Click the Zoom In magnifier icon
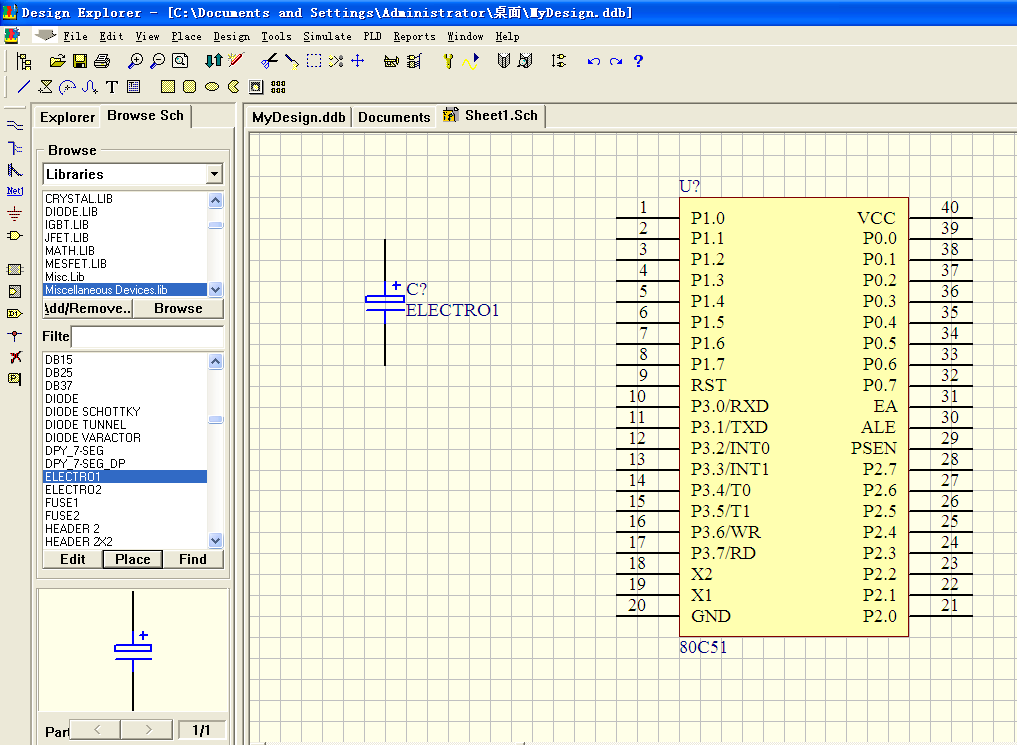 pos(136,61)
